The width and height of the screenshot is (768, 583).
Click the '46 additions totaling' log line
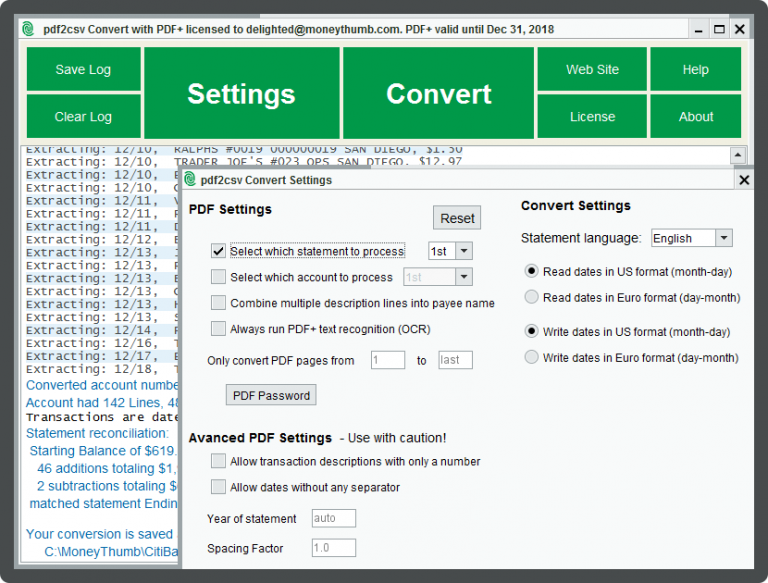click(107, 468)
